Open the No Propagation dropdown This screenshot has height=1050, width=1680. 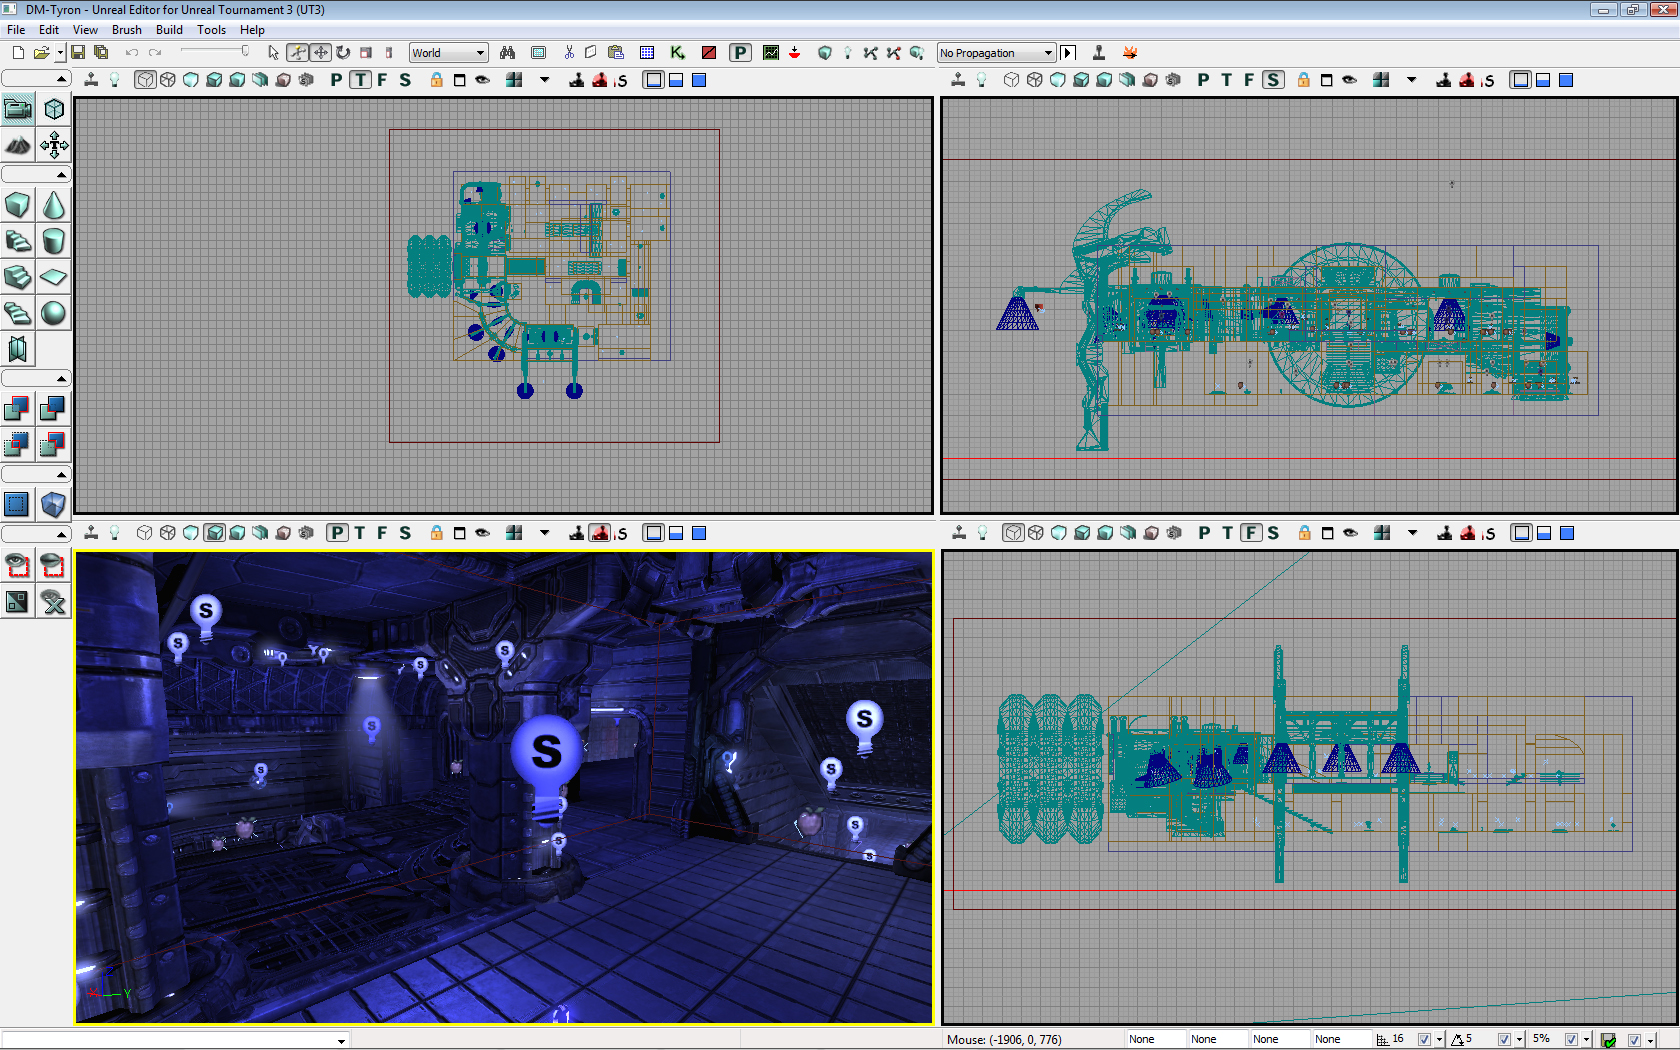pos(996,53)
